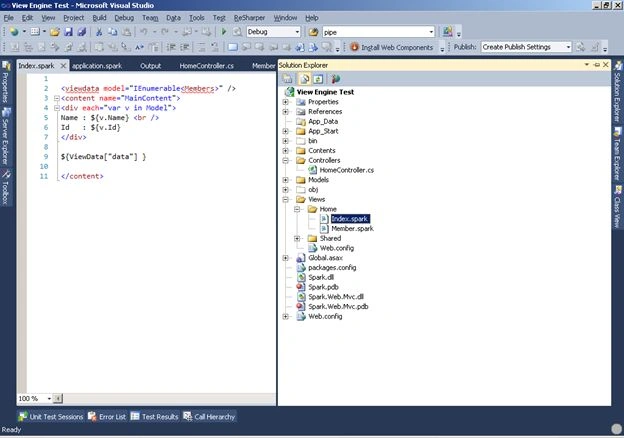The height and width of the screenshot is (438, 624).
Task: Expand the Models folder
Action: point(285,180)
